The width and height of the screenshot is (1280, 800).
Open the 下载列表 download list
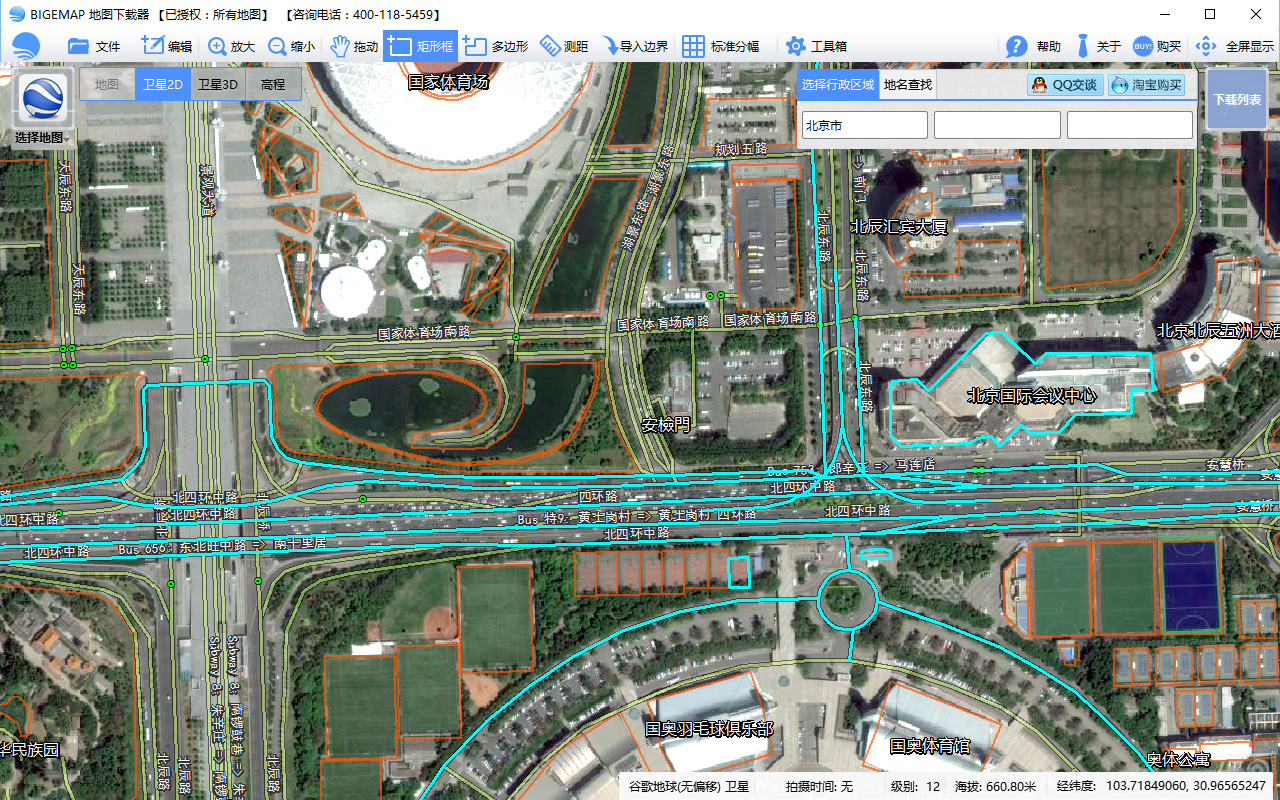point(1237,99)
